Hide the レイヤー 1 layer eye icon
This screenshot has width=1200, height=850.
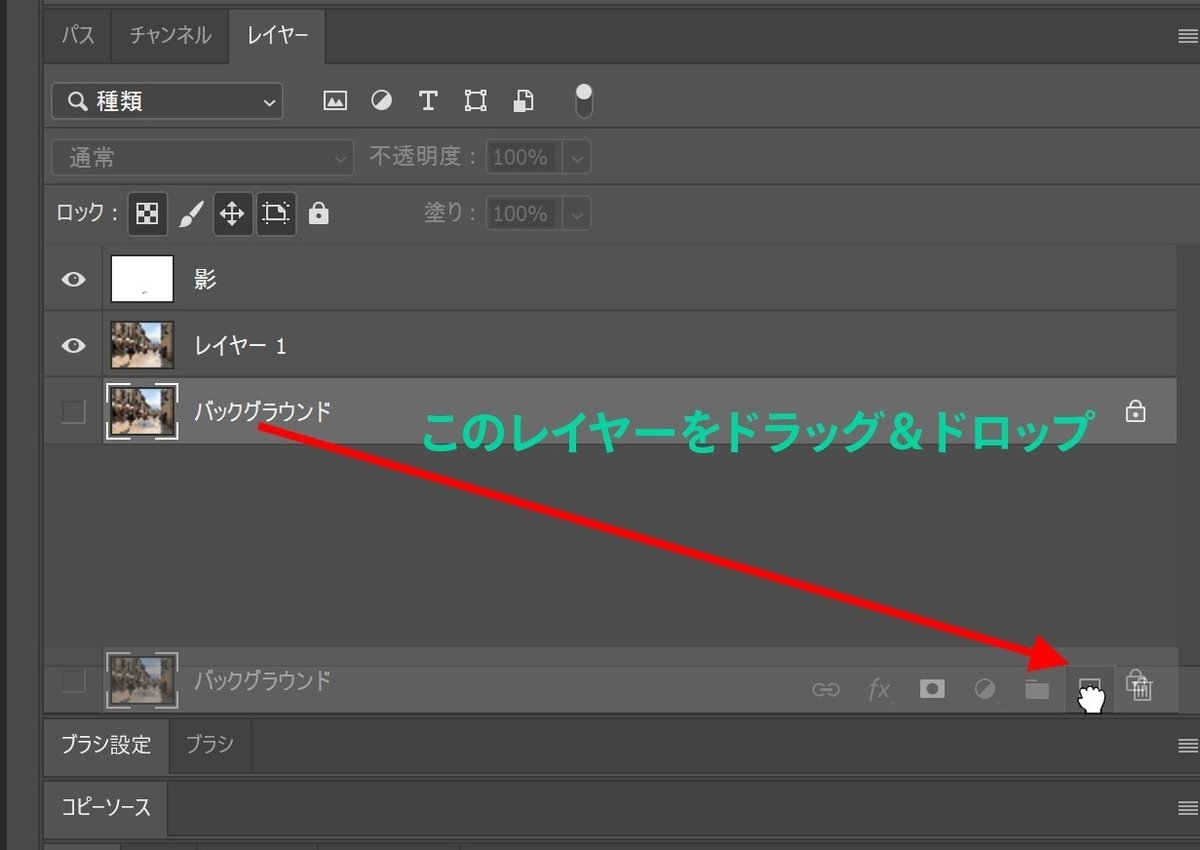tap(73, 345)
